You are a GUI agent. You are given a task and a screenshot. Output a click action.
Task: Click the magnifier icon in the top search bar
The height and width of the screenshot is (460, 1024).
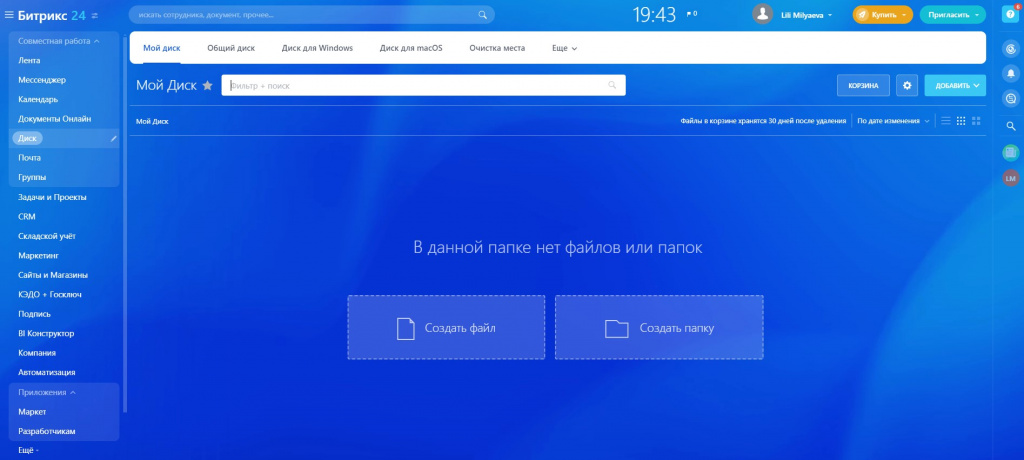[483, 14]
